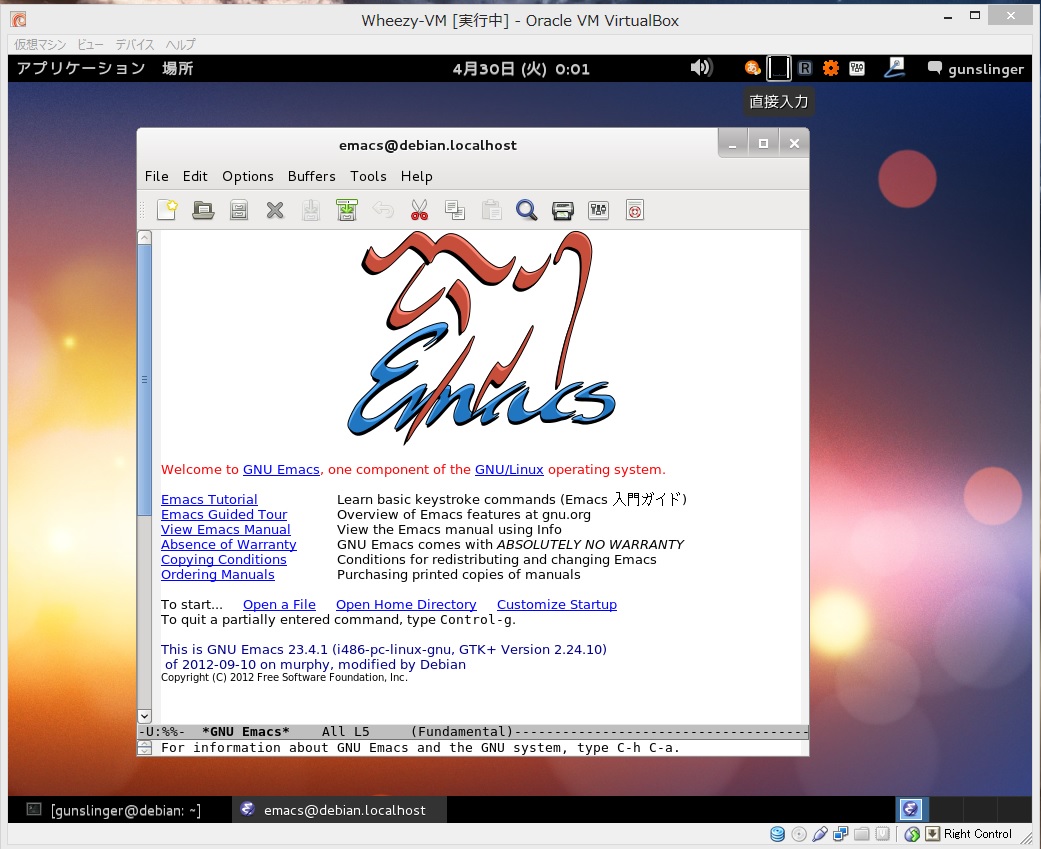Open the Emacs Help menu
This screenshot has height=849, width=1041.
(x=416, y=176)
